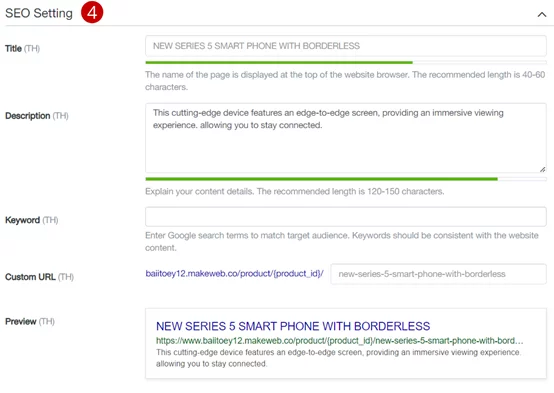Click the Custom URL (TH) label
The height and width of the screenshot is (393, 554).
click(x=39, y=277)
